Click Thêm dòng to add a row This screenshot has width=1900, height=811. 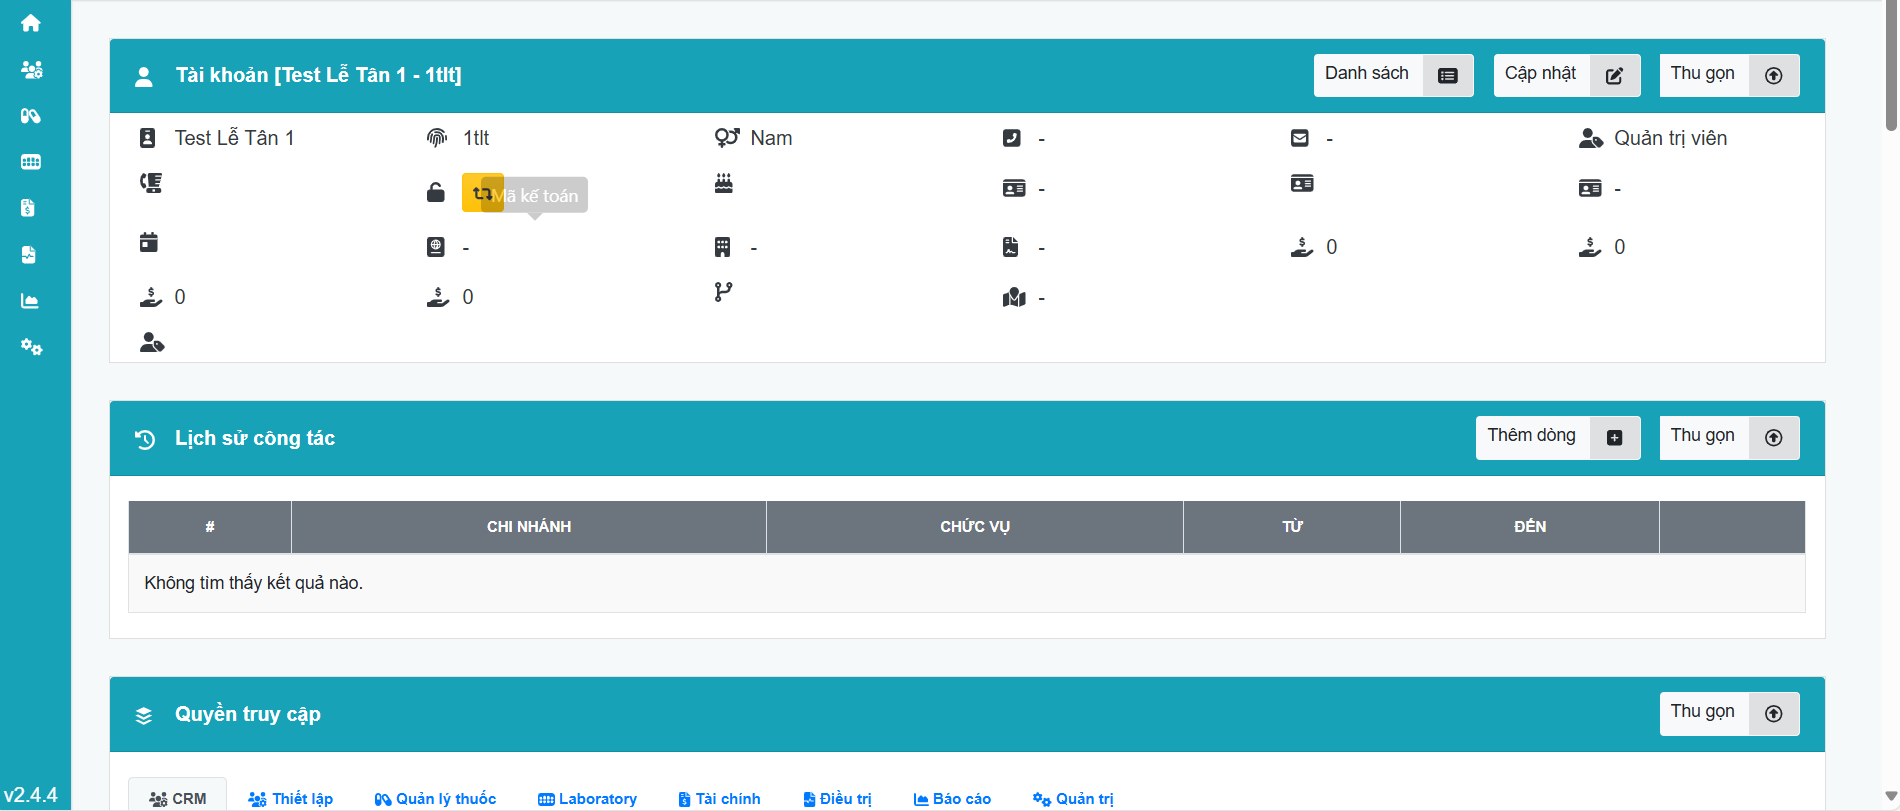point(1557,437)
